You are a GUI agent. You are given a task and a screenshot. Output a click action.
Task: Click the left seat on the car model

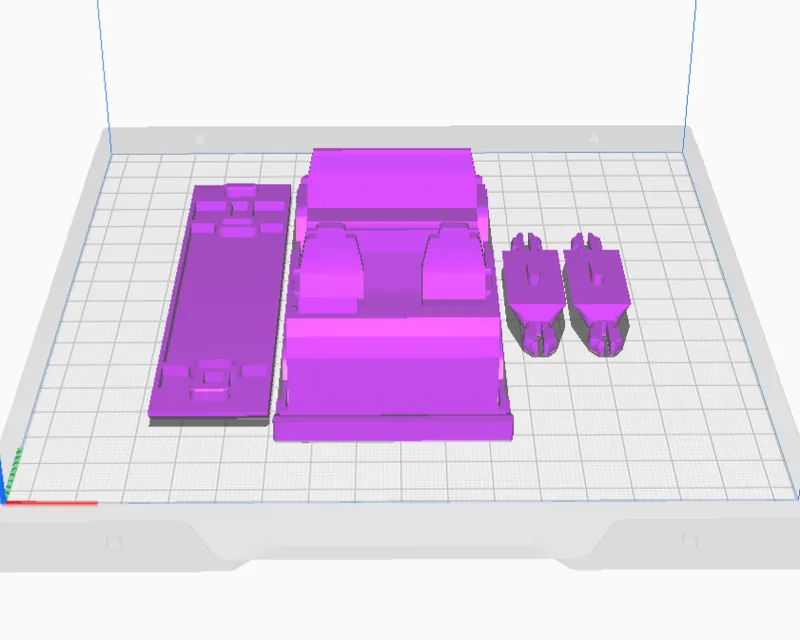pyautogui.click(x=329, y=269)
